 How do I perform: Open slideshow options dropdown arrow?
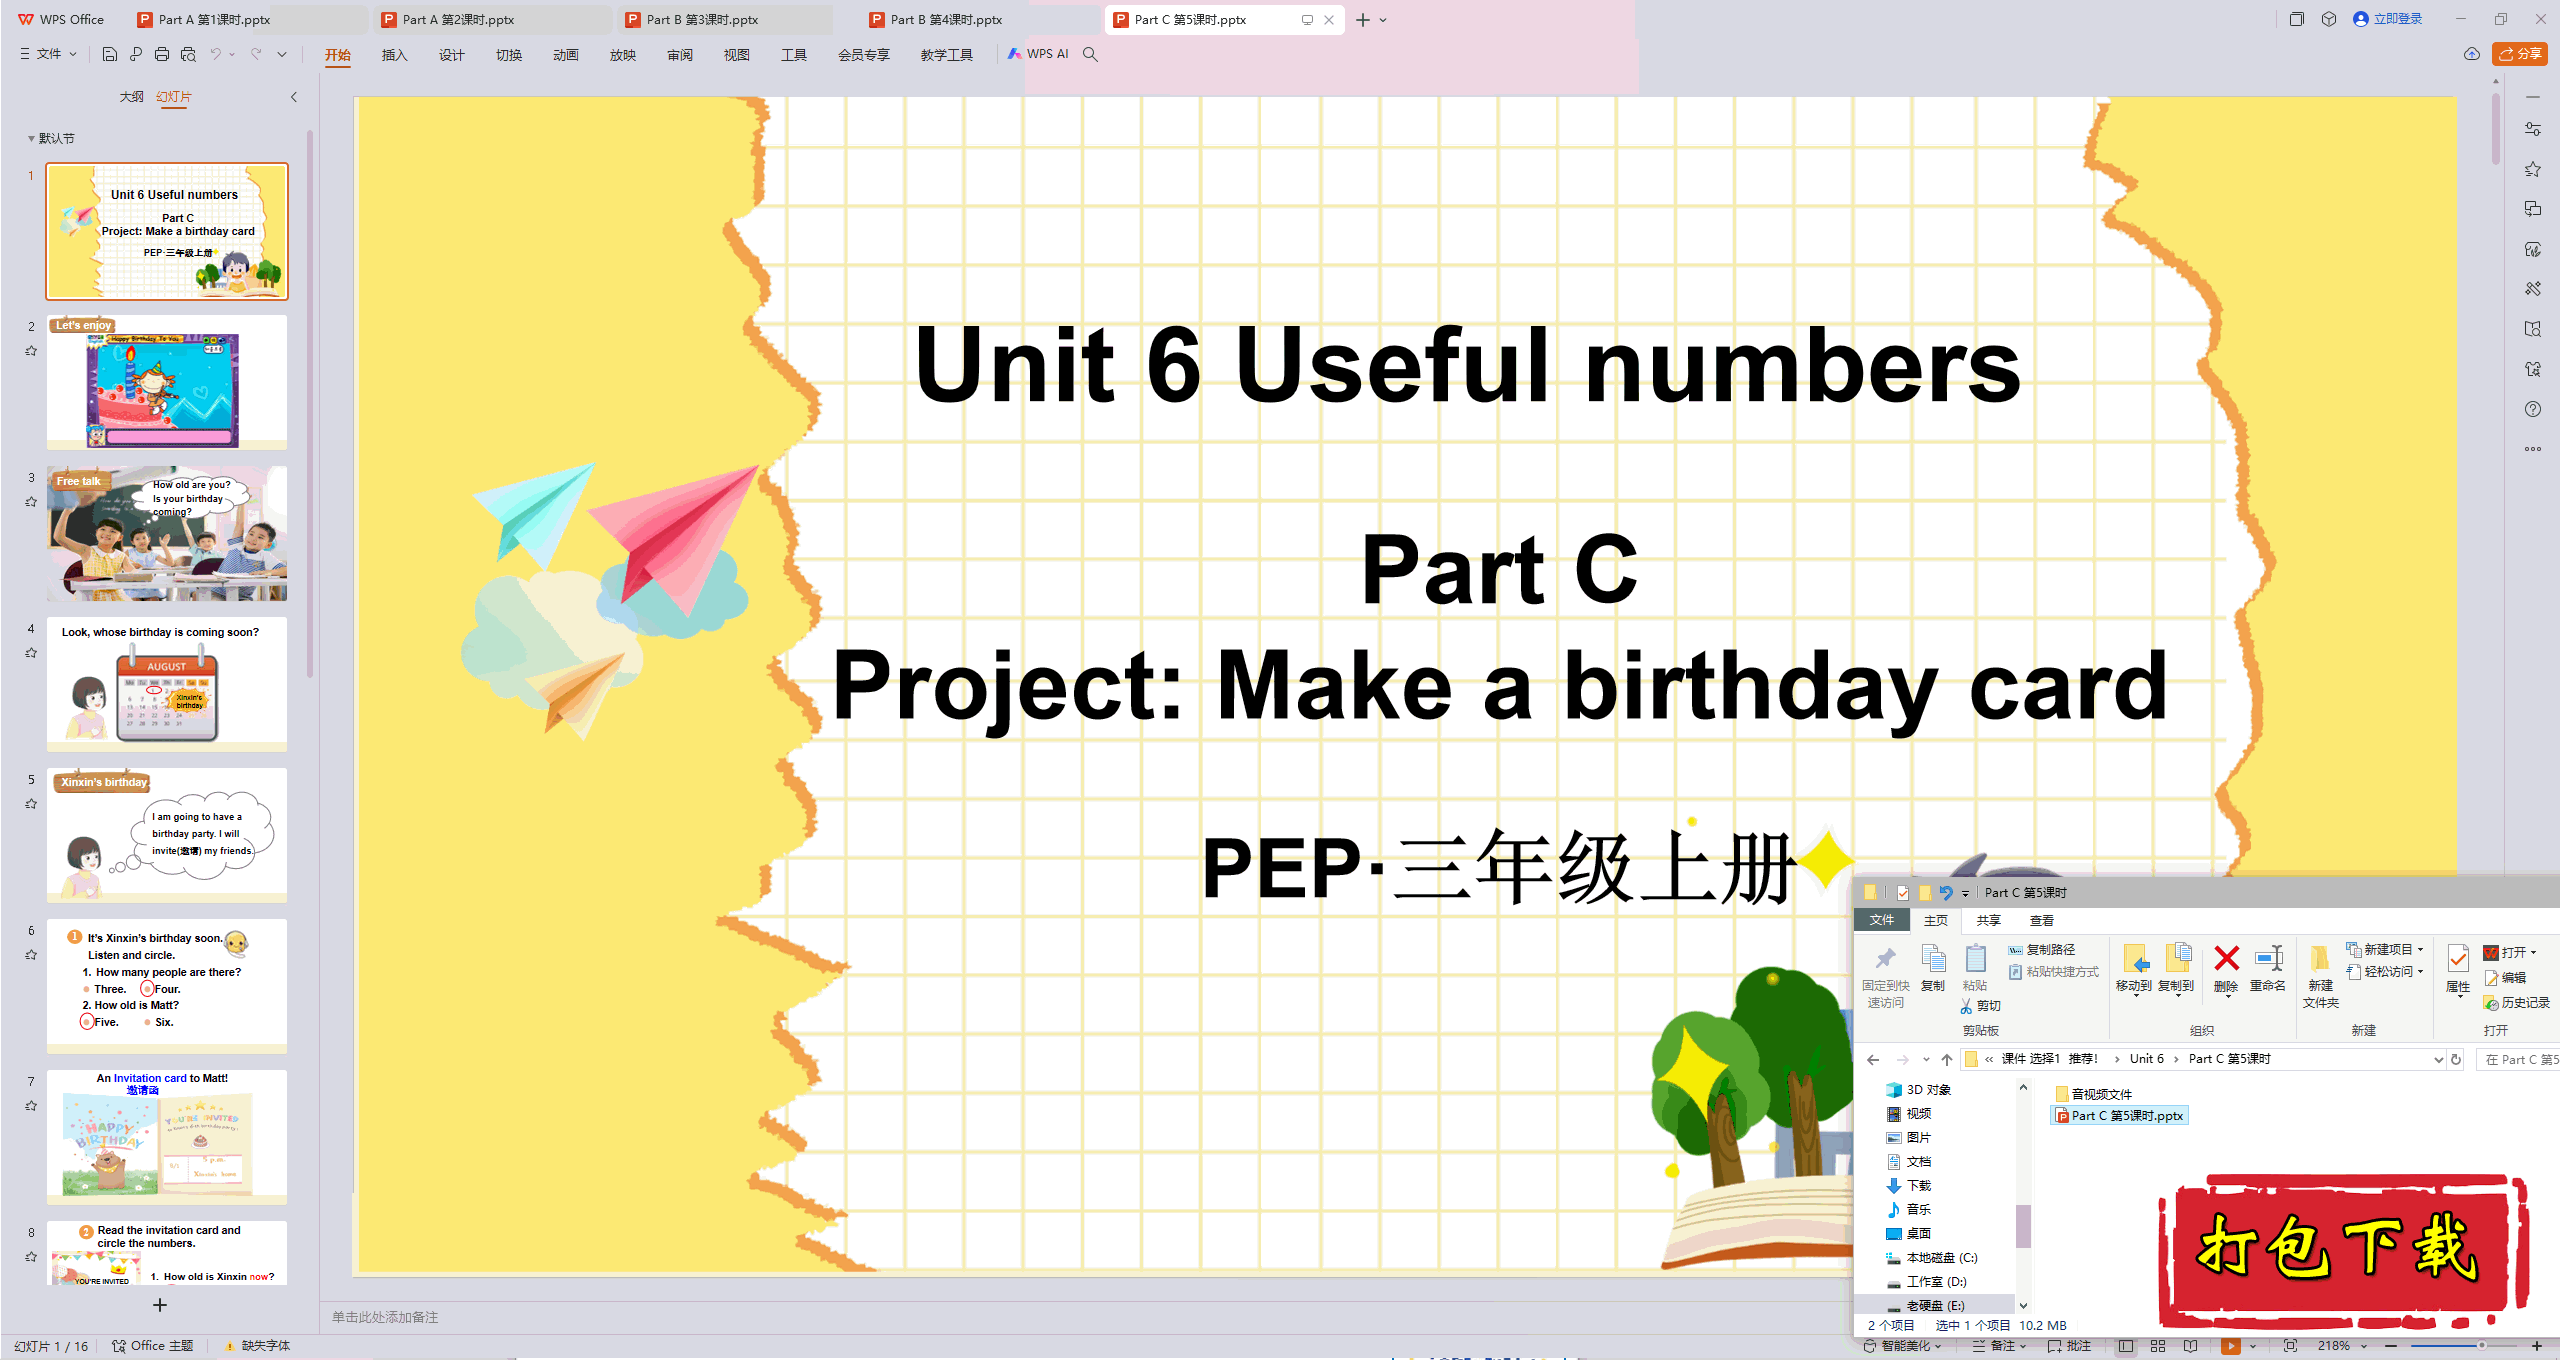tap(2252, 1346)
